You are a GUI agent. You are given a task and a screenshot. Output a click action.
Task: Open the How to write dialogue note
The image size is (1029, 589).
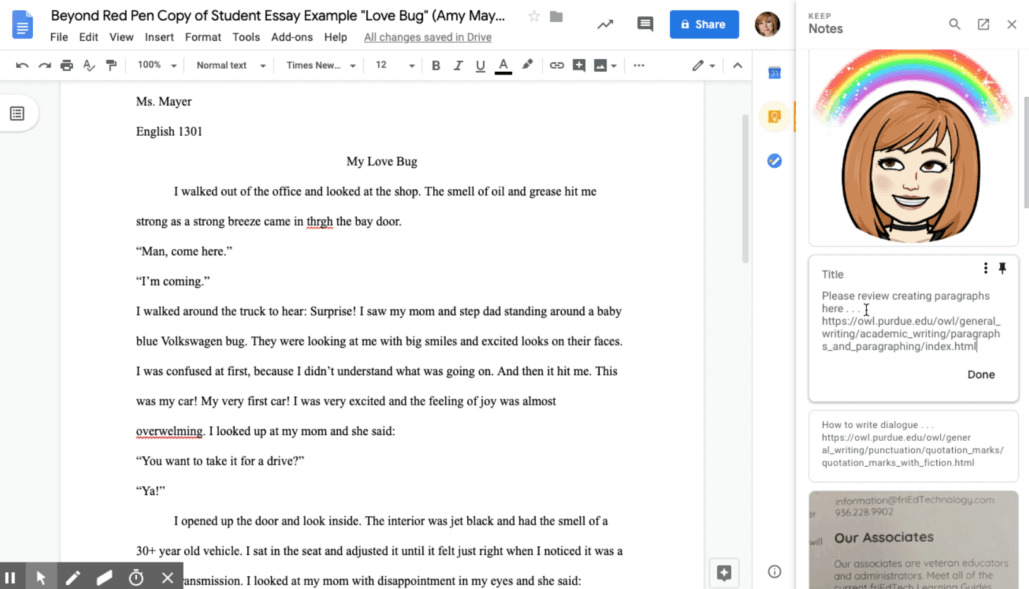913,446
